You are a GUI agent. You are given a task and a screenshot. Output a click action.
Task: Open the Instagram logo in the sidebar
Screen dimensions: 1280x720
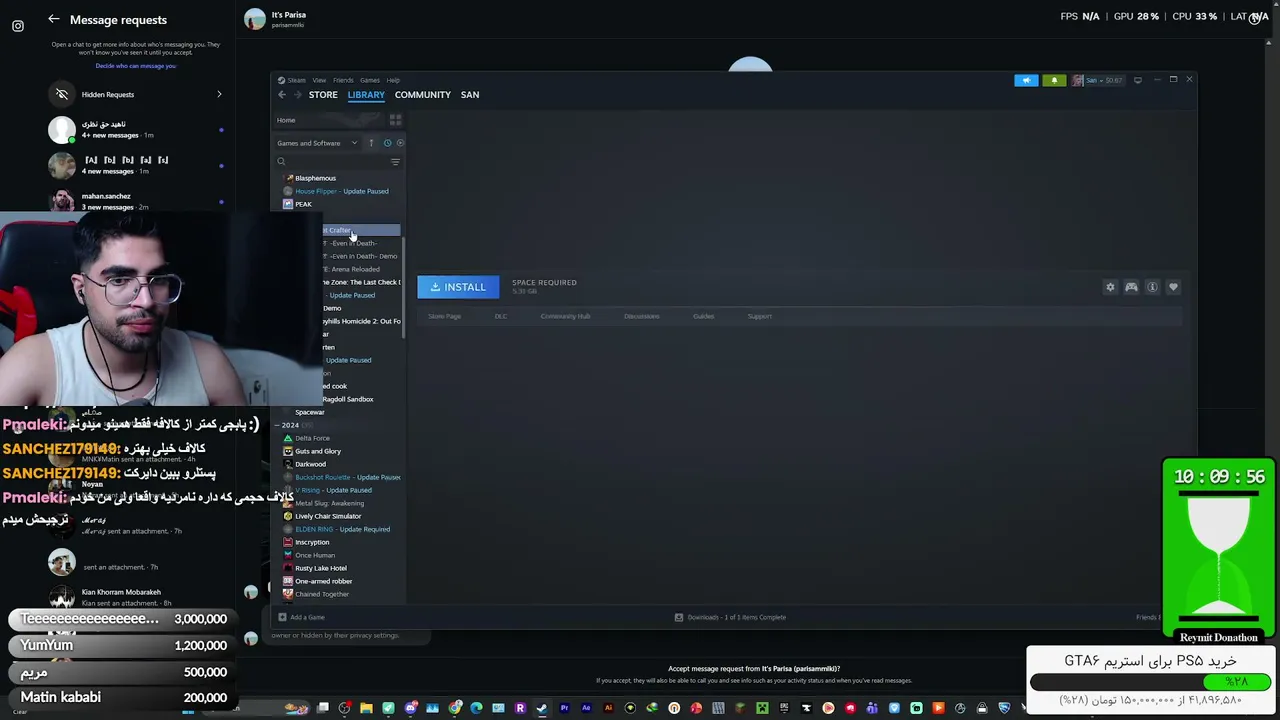tap(18, 26)
